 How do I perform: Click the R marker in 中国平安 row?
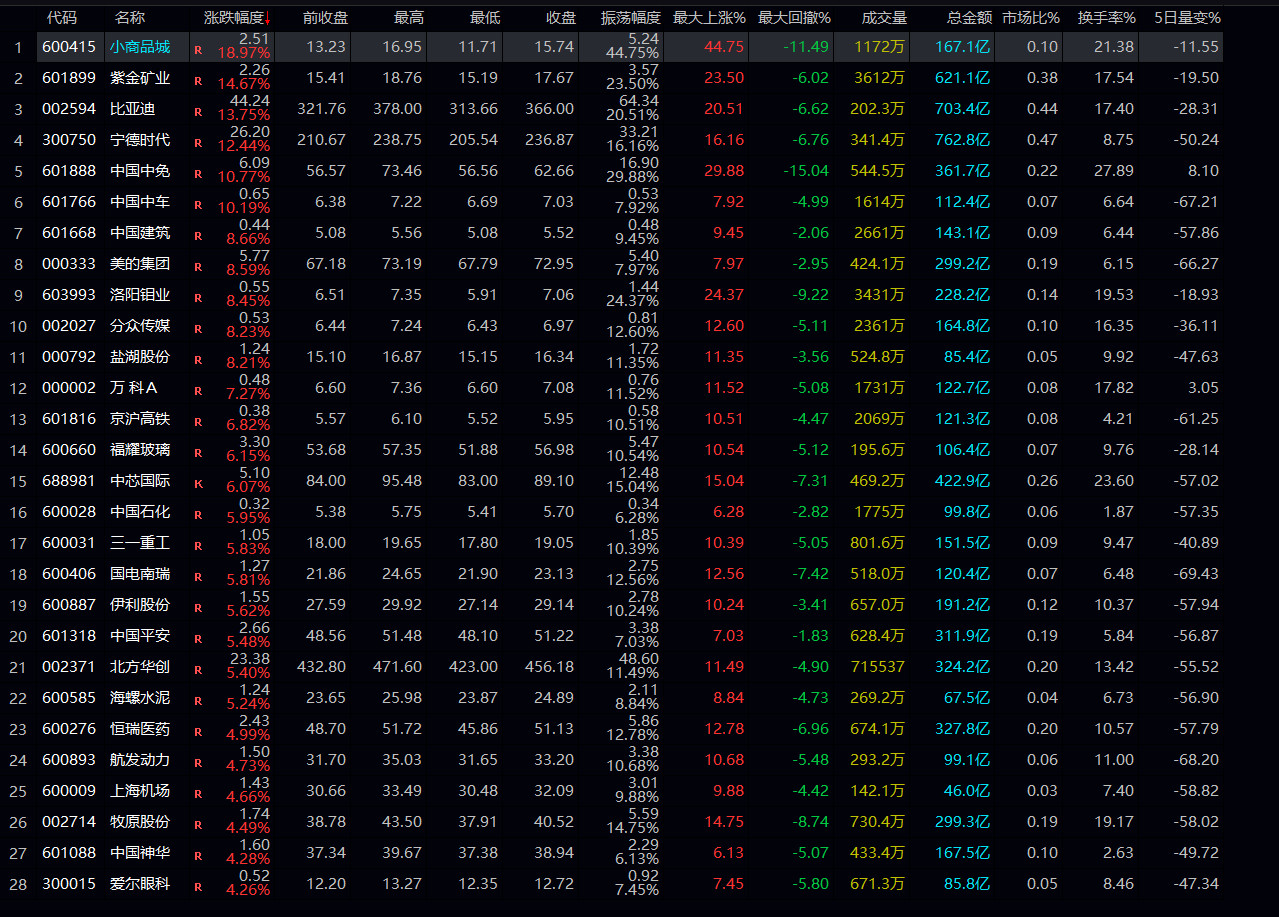point(197,637)
